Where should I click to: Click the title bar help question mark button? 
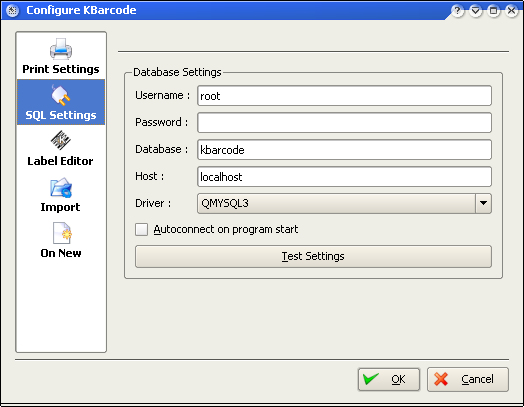[457, 11]
